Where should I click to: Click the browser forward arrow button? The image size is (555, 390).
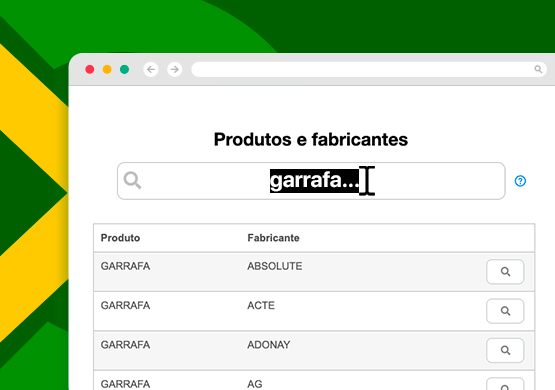174,69
